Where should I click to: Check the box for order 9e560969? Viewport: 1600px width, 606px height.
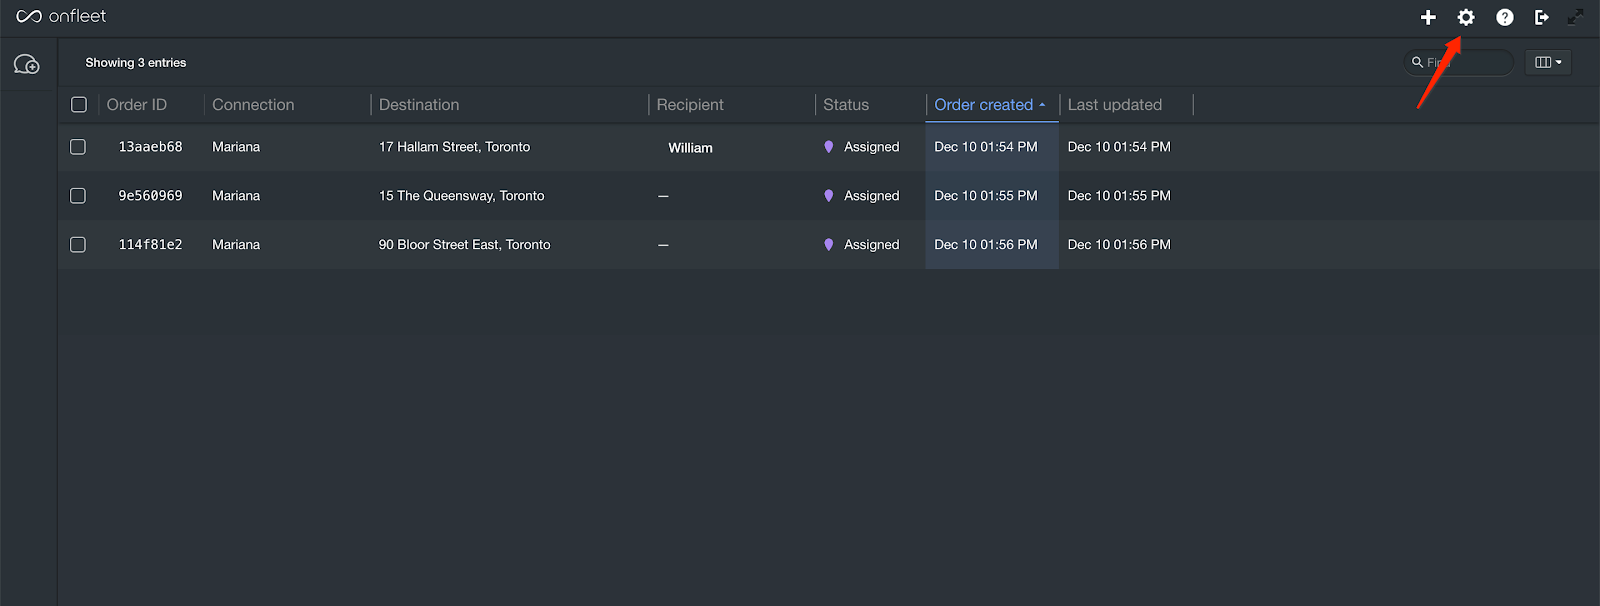78,196
